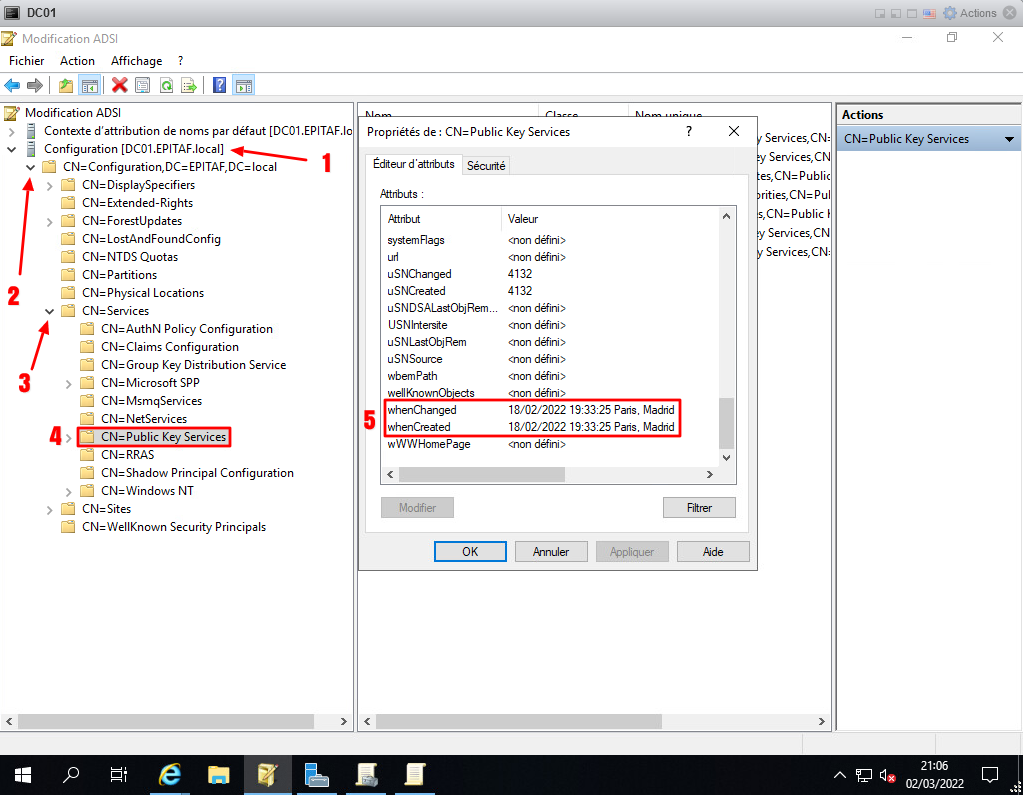Expand the CN=Sites tree node
1023x795 pixels.
click(x=50, y=509)
